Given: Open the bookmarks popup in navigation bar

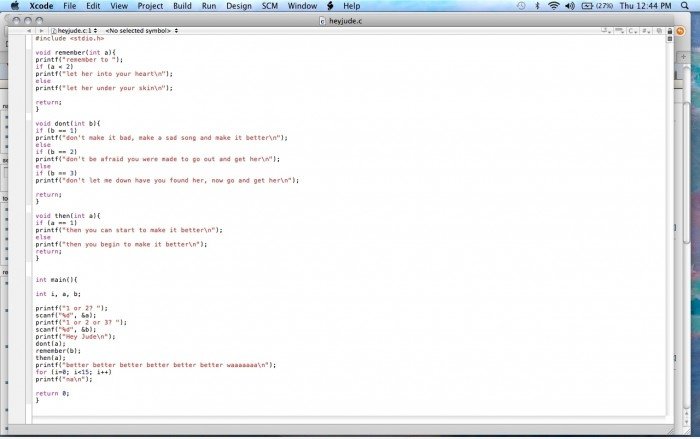Looking at the screenshot, I should [608, 31].
